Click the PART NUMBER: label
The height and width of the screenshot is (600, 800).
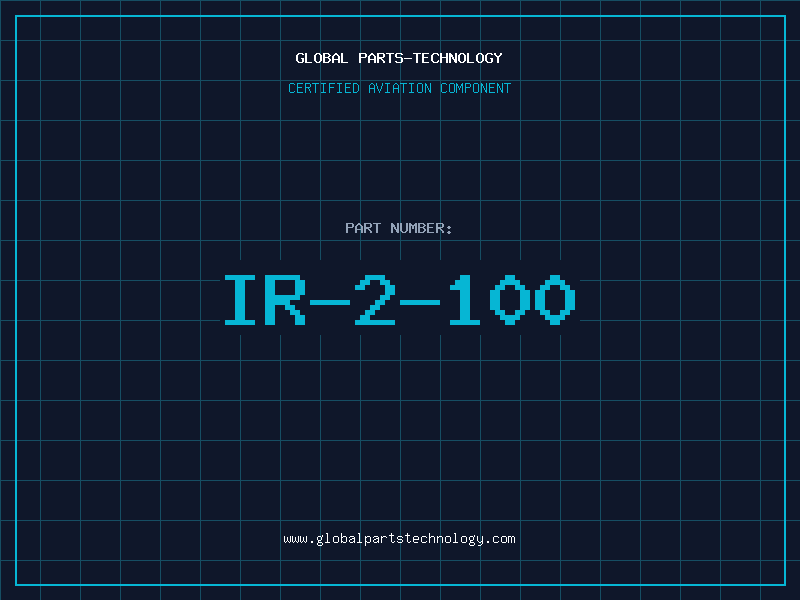pyautogui.click(x=399, y=228)
